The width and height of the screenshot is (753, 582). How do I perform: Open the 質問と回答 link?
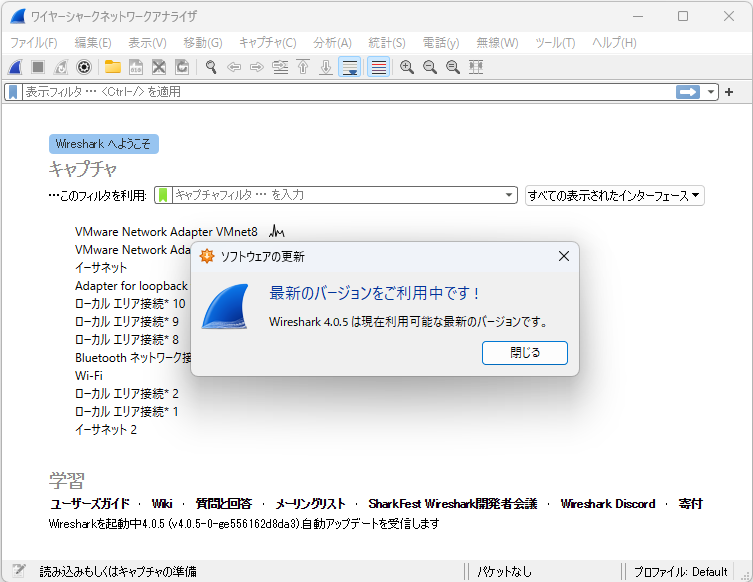point(224,504)
